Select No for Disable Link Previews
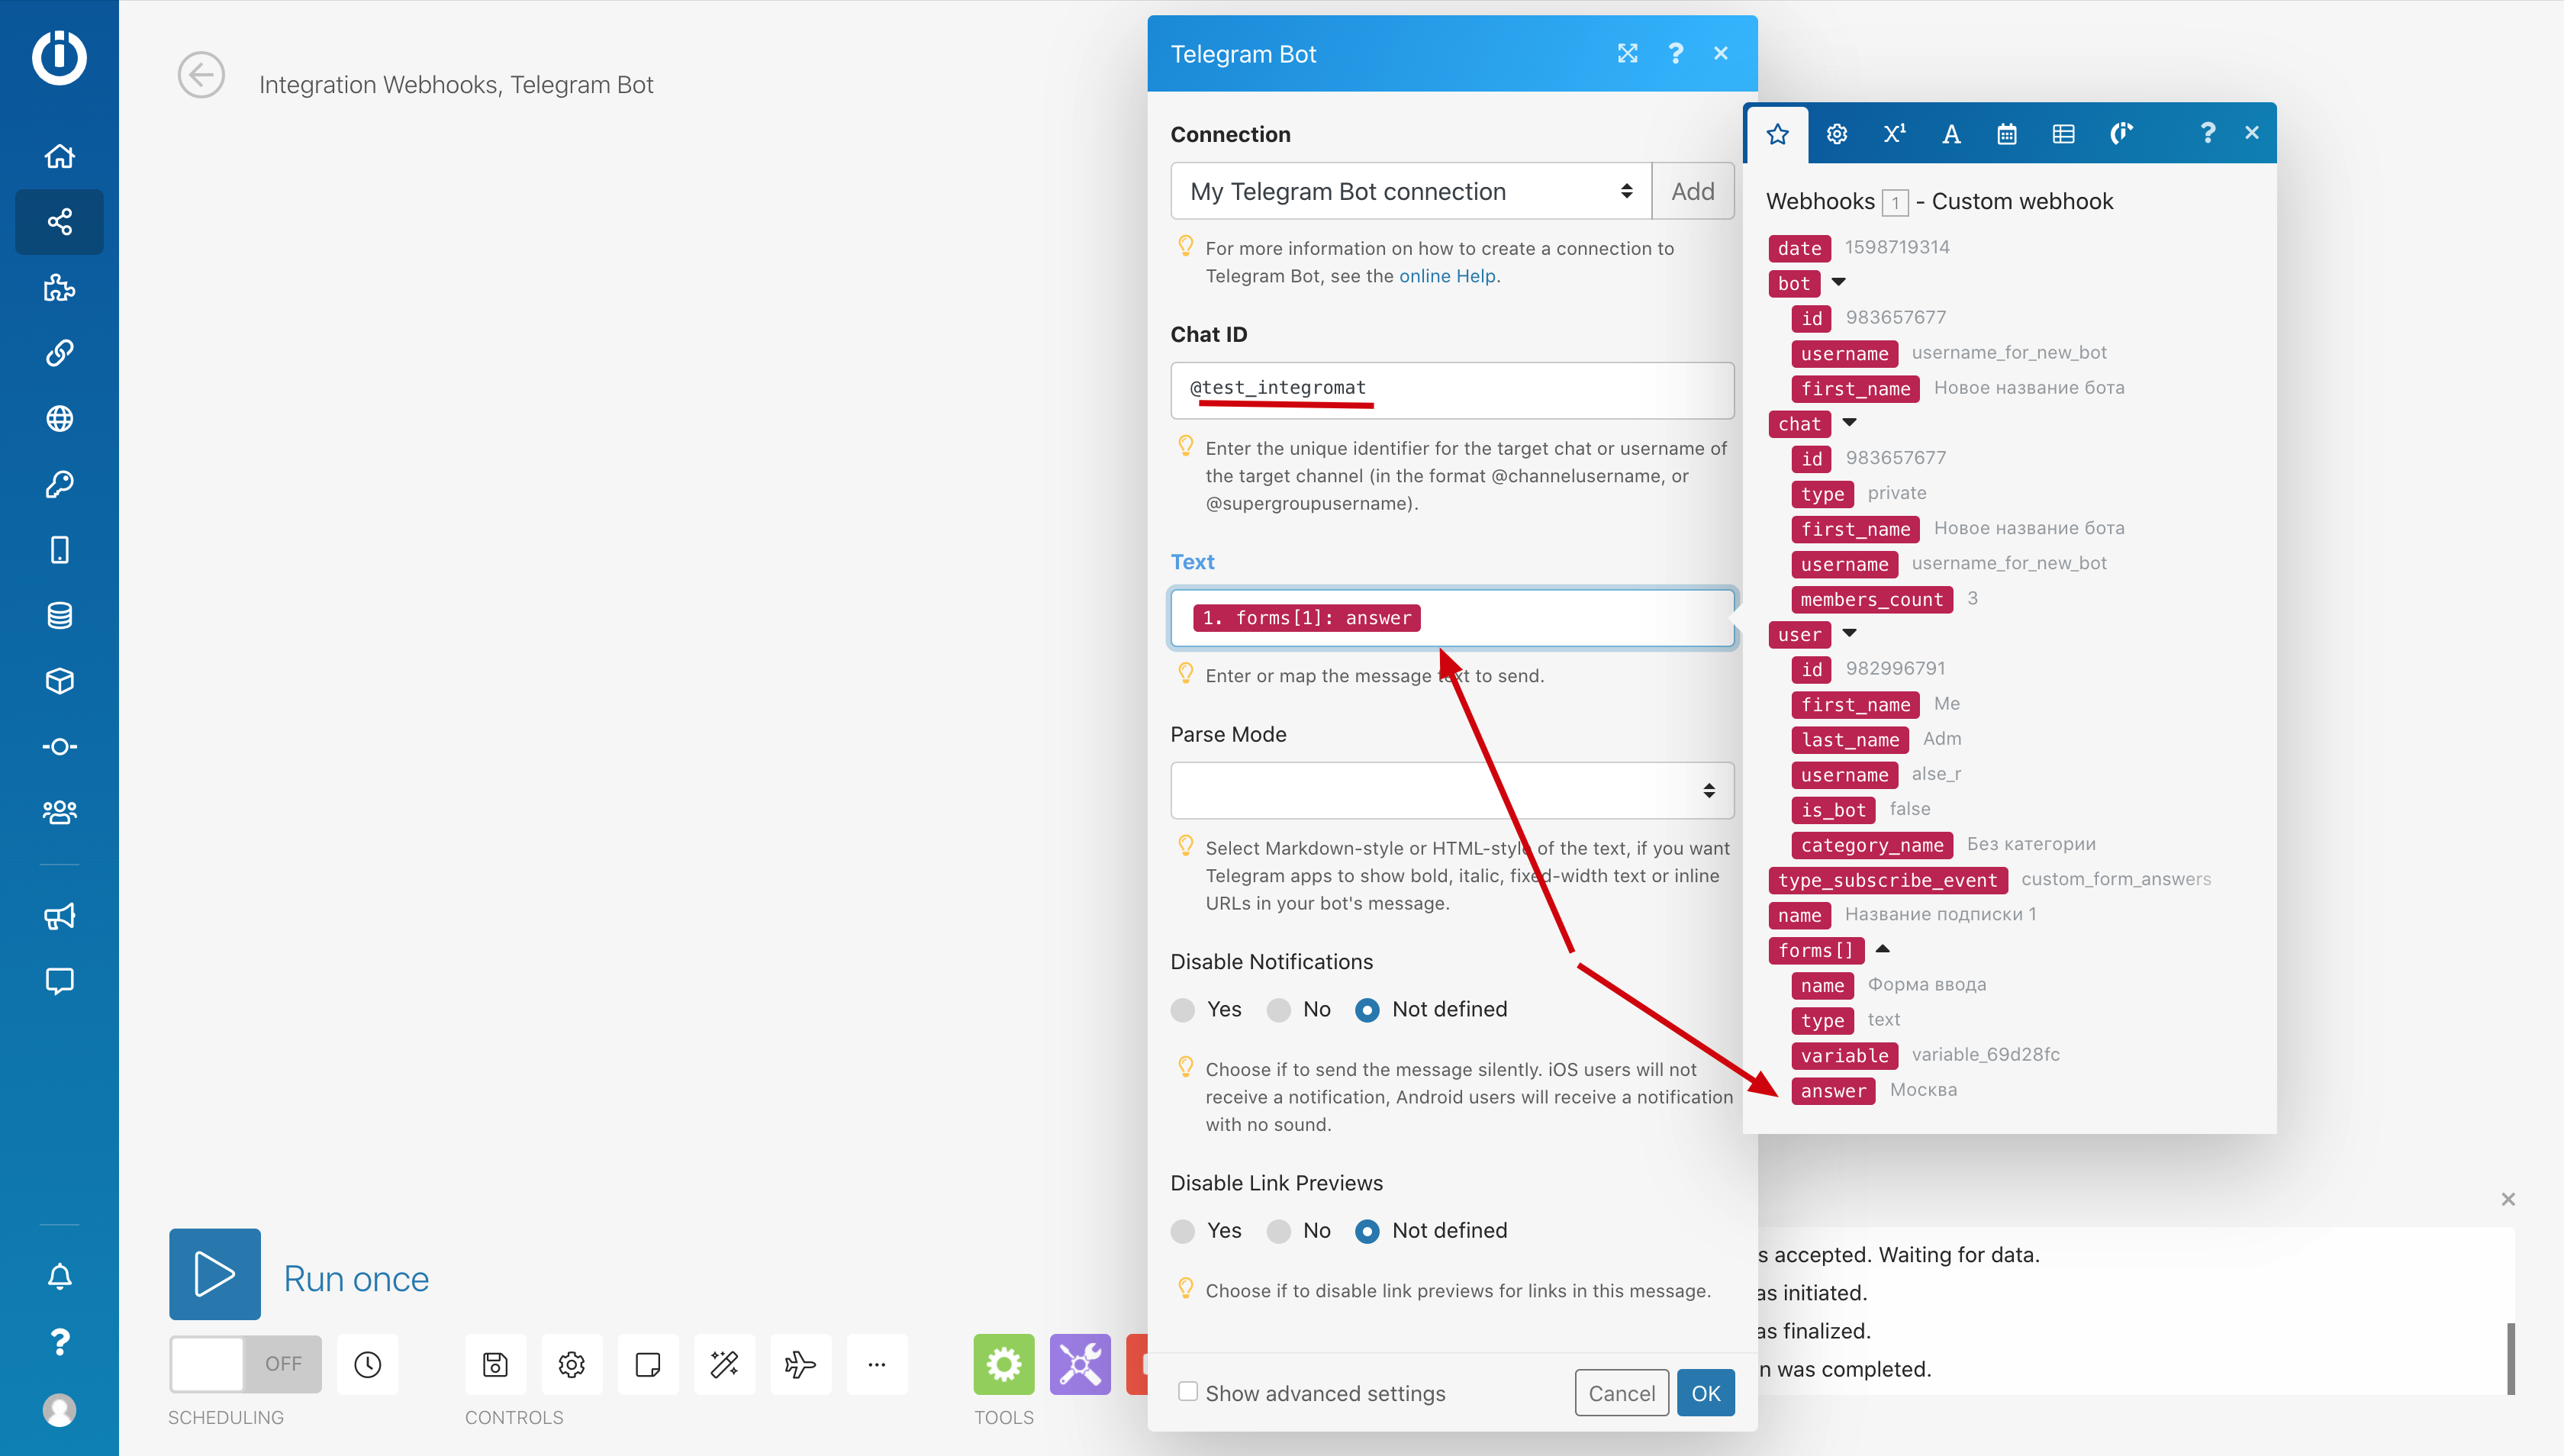This screenshot has width=2564, height=1456. 1279,1231
